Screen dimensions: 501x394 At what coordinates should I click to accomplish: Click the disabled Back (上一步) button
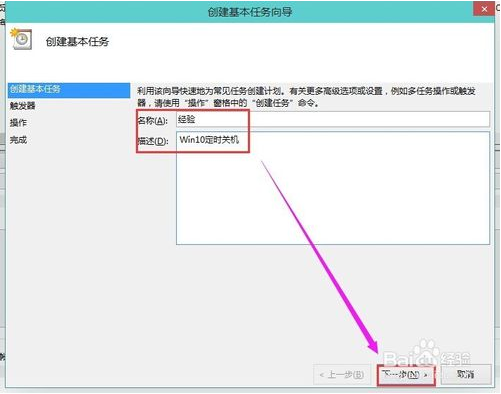pyautogui.click(x=342, y=375)
